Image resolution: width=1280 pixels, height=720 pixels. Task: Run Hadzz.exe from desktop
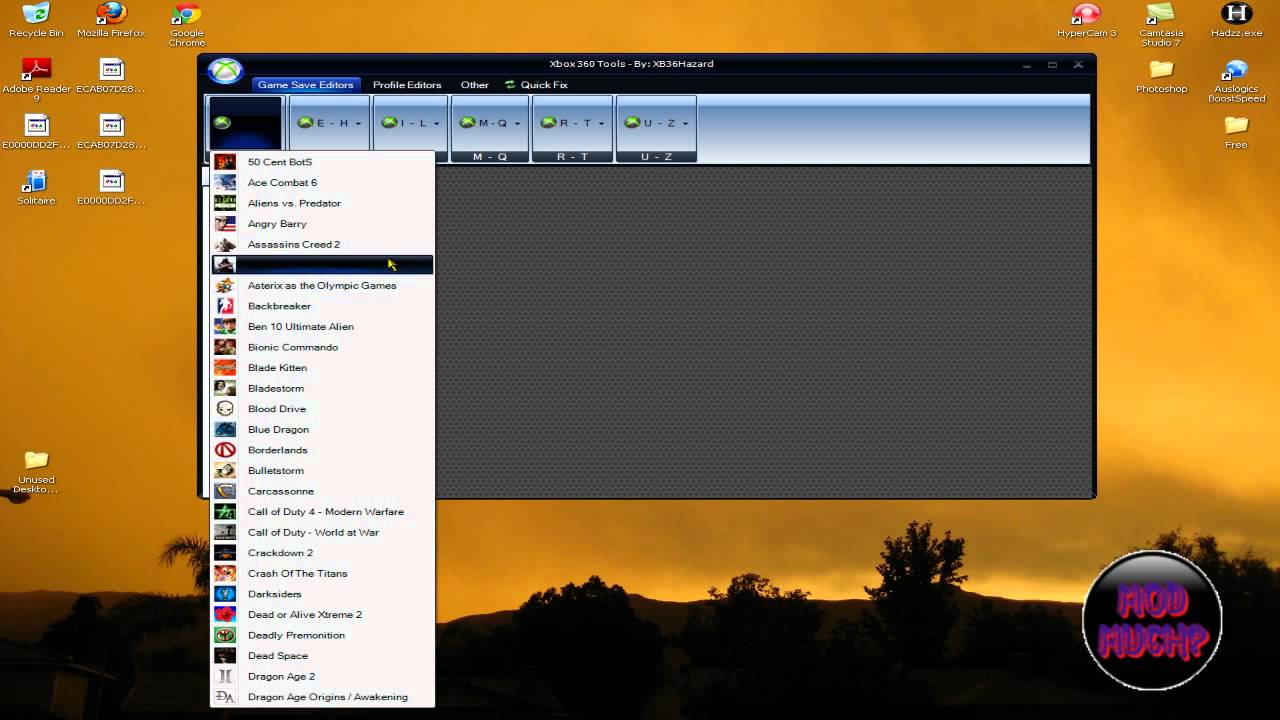pos(1236,20)
